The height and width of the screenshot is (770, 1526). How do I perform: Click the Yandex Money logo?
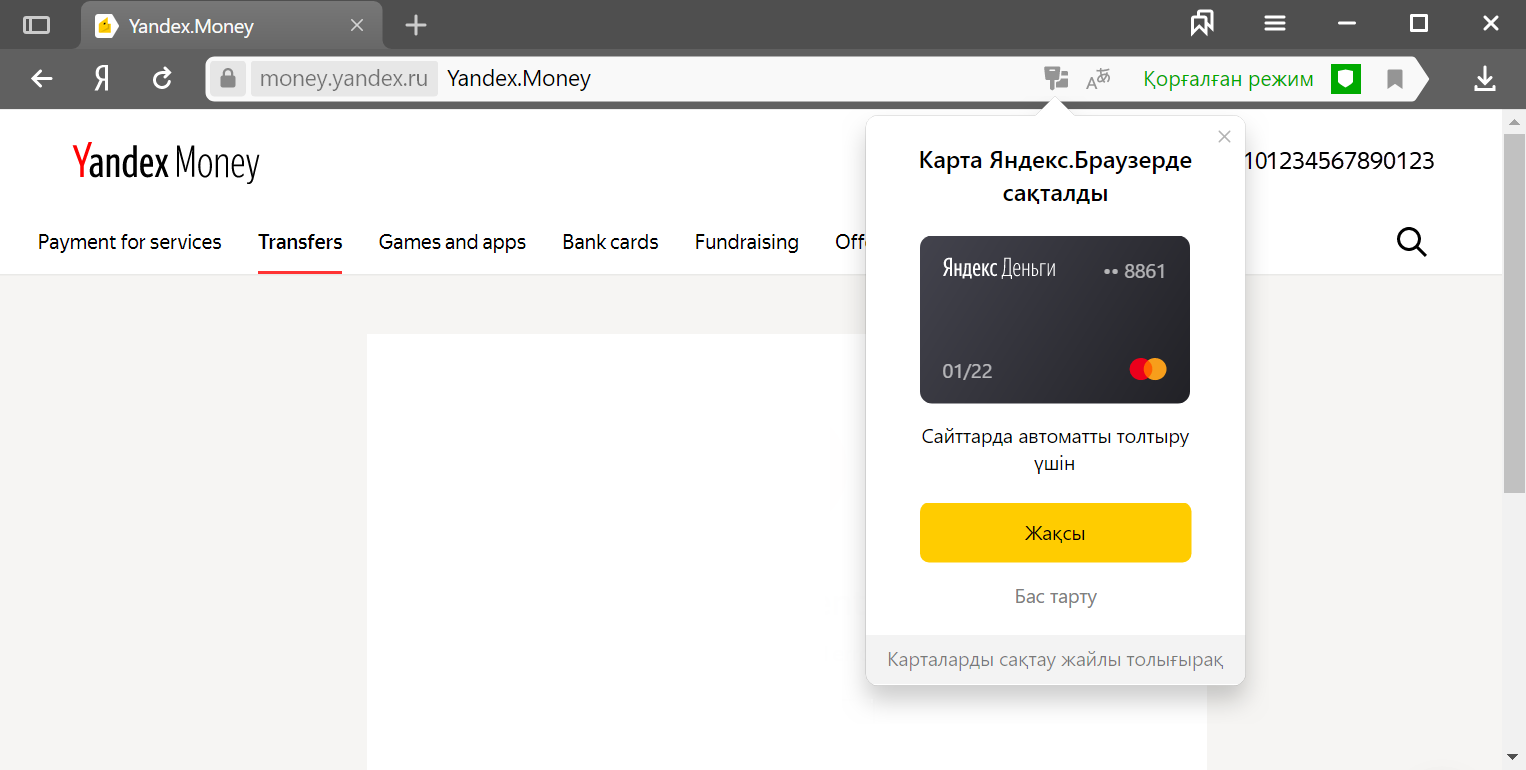pyautogui.click(x=166, y=163)
